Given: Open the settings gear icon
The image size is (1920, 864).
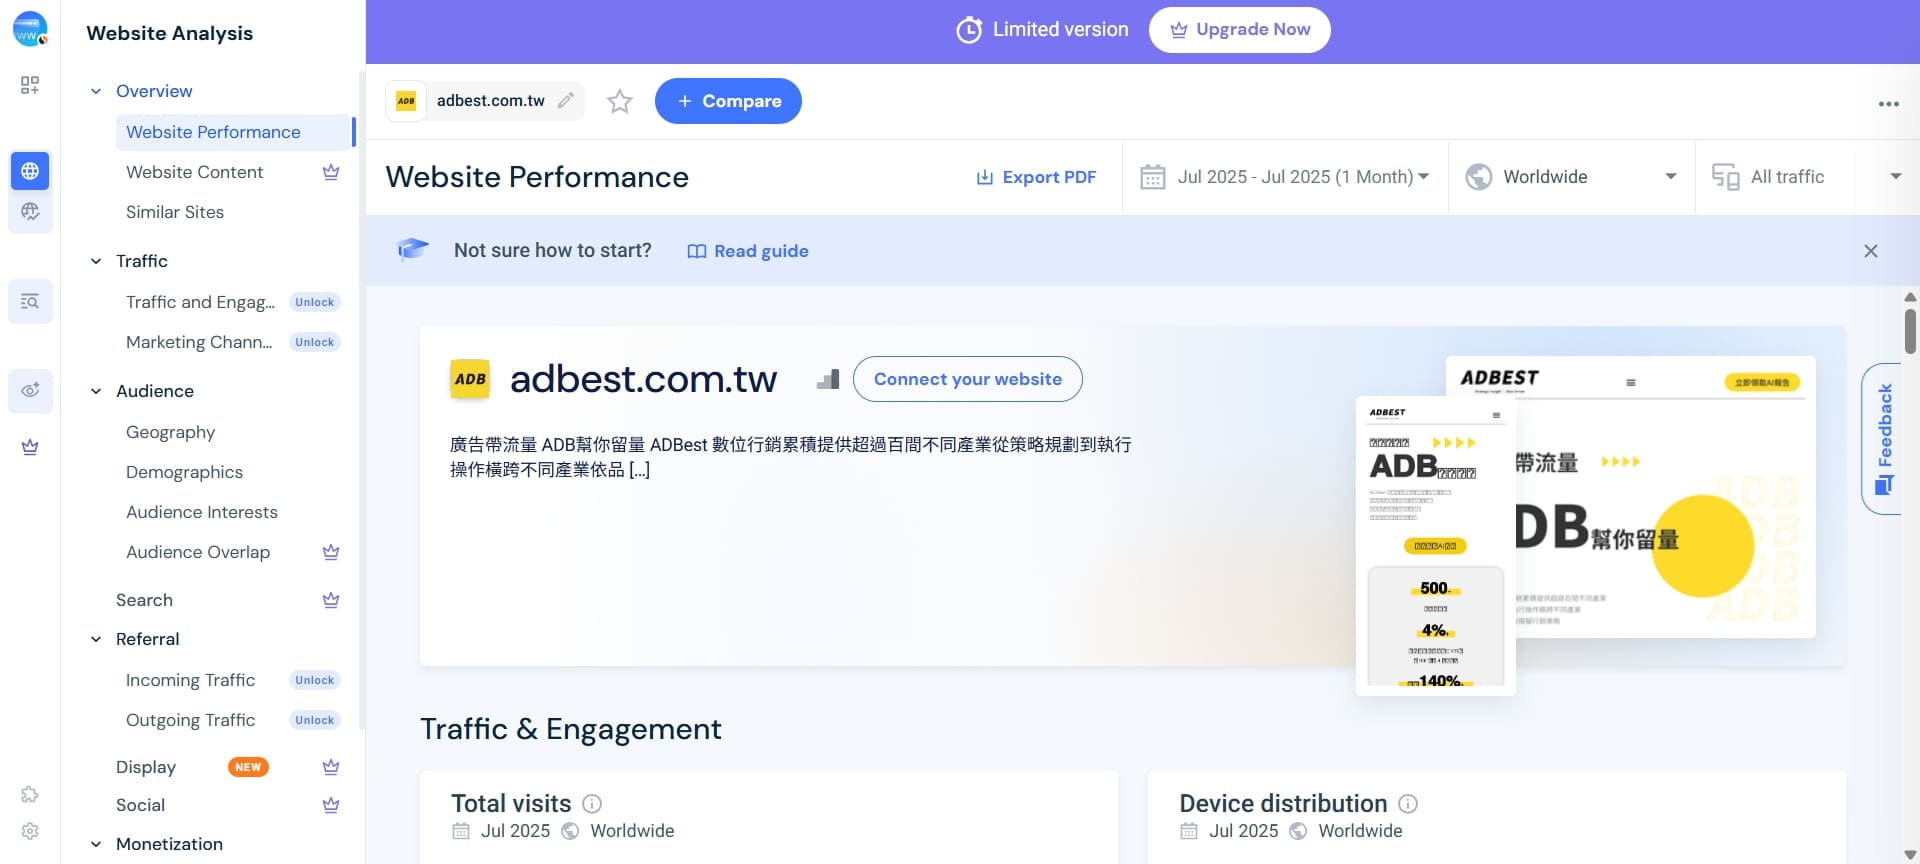Looking at the screenshot, I should point(30,831).
